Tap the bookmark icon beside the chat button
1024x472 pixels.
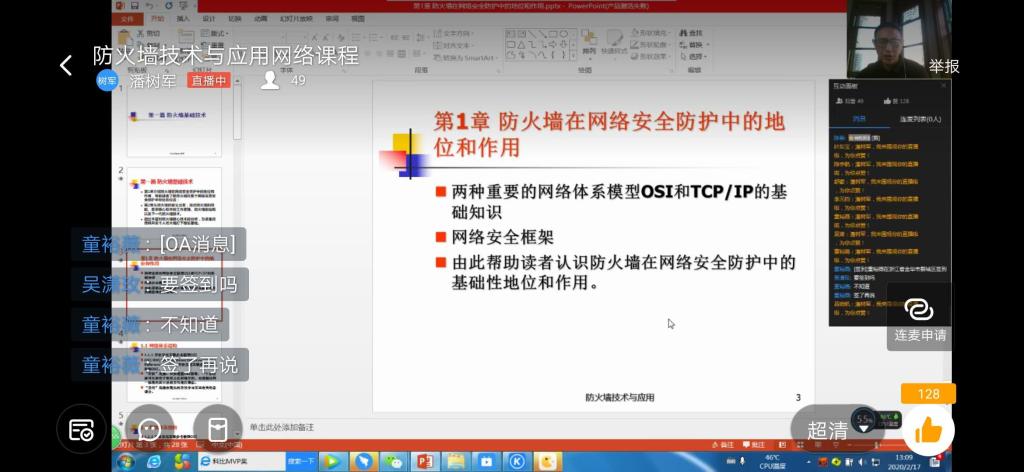click(x=218, y=429)
